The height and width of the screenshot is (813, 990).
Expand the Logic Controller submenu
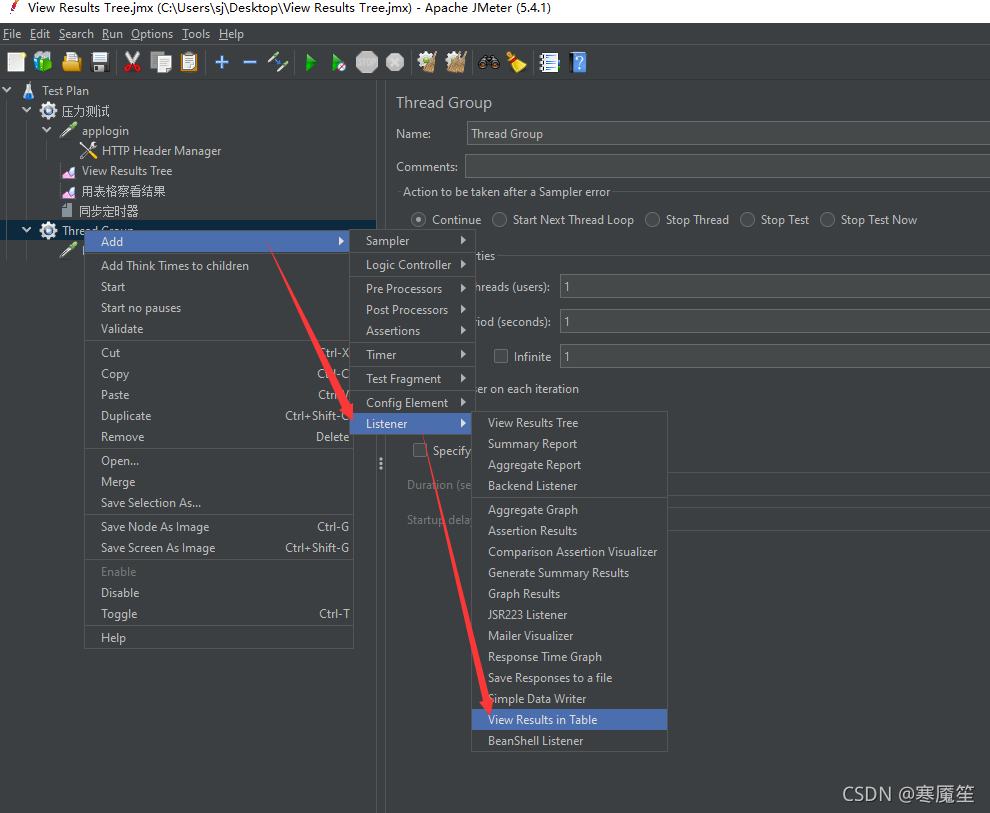pos(411,264)
